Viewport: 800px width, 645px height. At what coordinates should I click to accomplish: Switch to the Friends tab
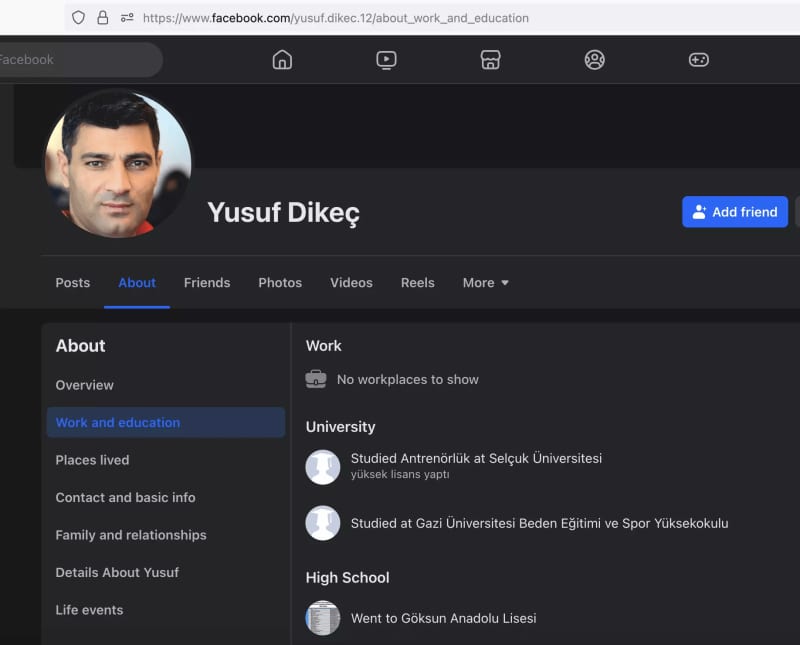click(x=207, y=283)
